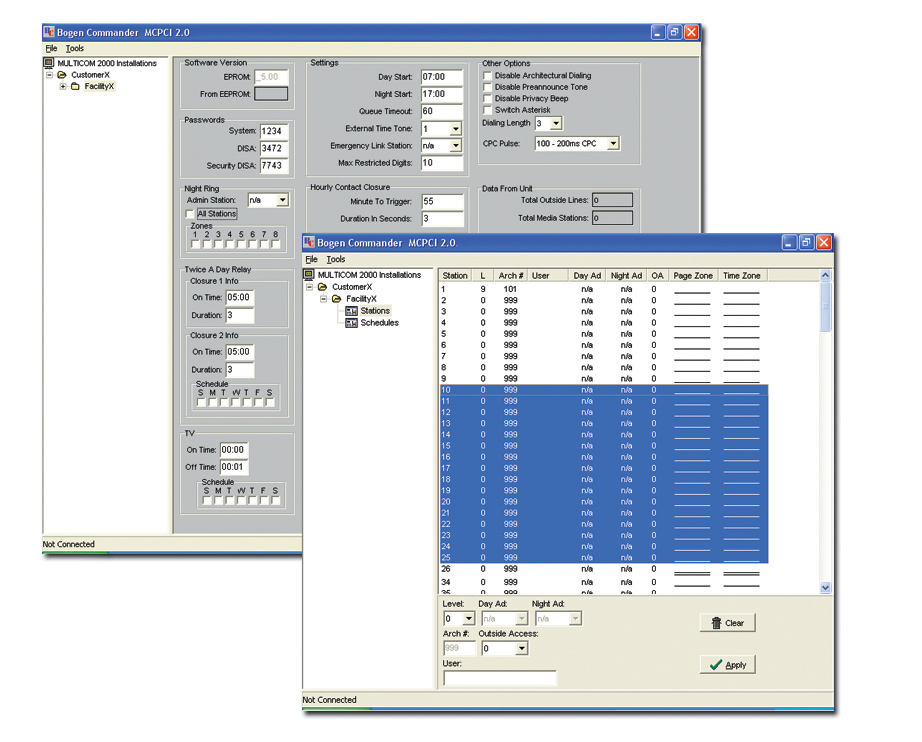Image resolution: width=922 pixels, height=742 pixels.
Task: Toggle the Switch Asterisk checkbox
Action: [x=487, y=110]
